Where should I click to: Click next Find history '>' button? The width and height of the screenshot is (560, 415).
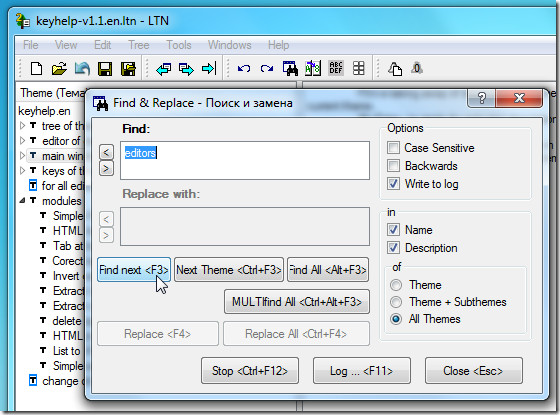tap(106, 169)
